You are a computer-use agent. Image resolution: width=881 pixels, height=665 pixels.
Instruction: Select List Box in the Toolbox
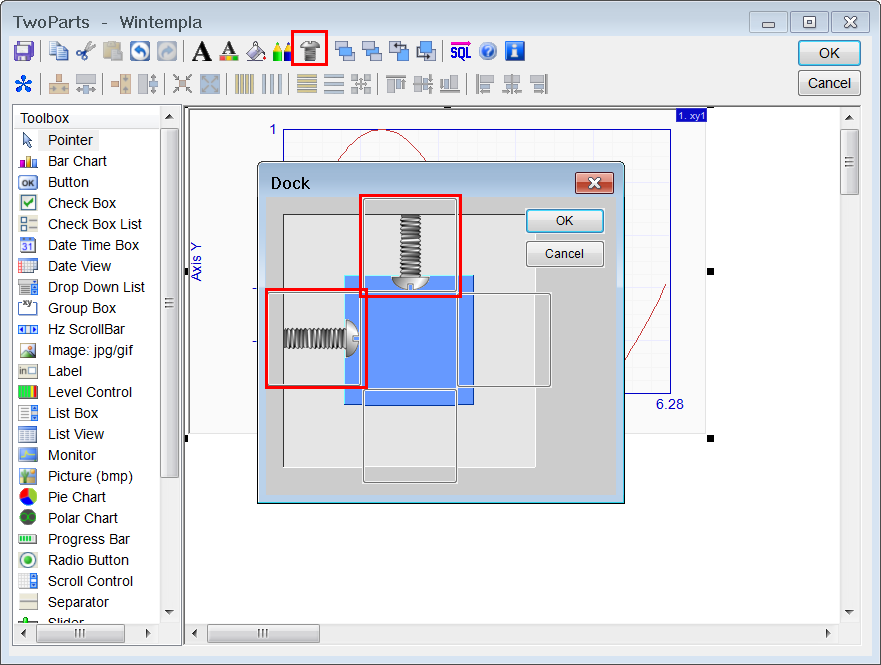coord(72,413)
